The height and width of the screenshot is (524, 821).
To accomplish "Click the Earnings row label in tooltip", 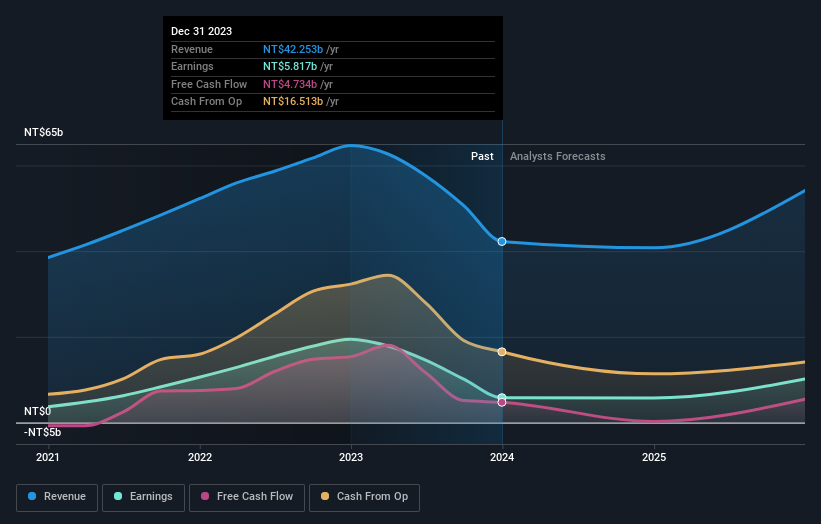I will point(192,66).
